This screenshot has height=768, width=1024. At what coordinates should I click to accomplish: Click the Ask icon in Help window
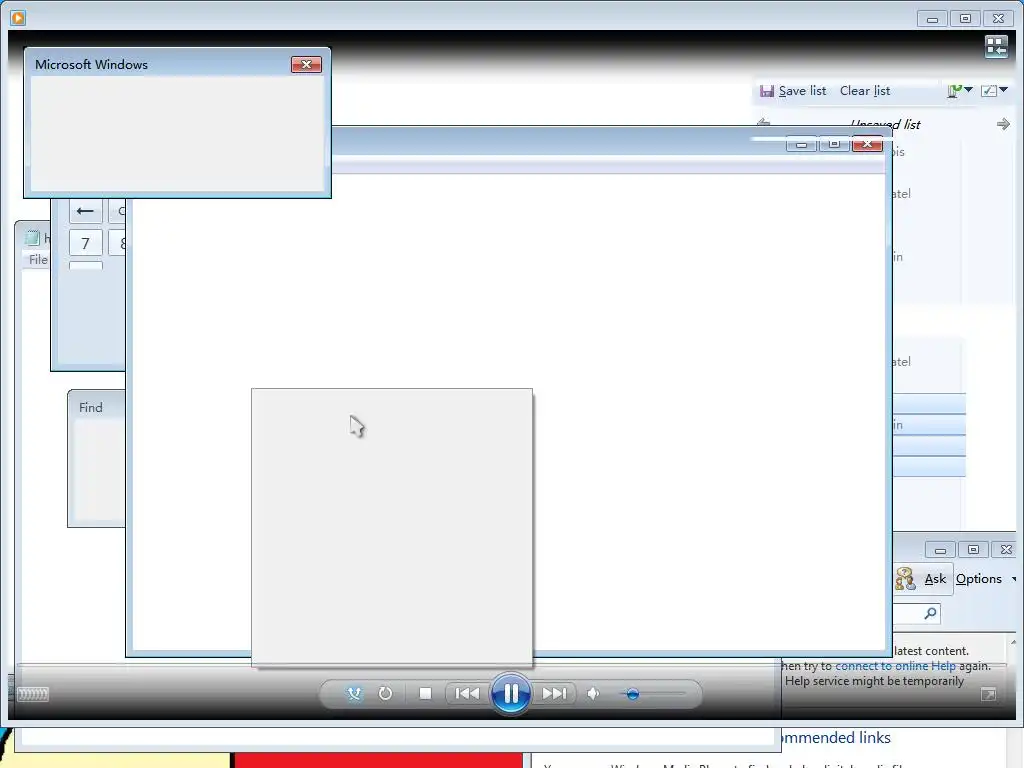tap(905, 579)
